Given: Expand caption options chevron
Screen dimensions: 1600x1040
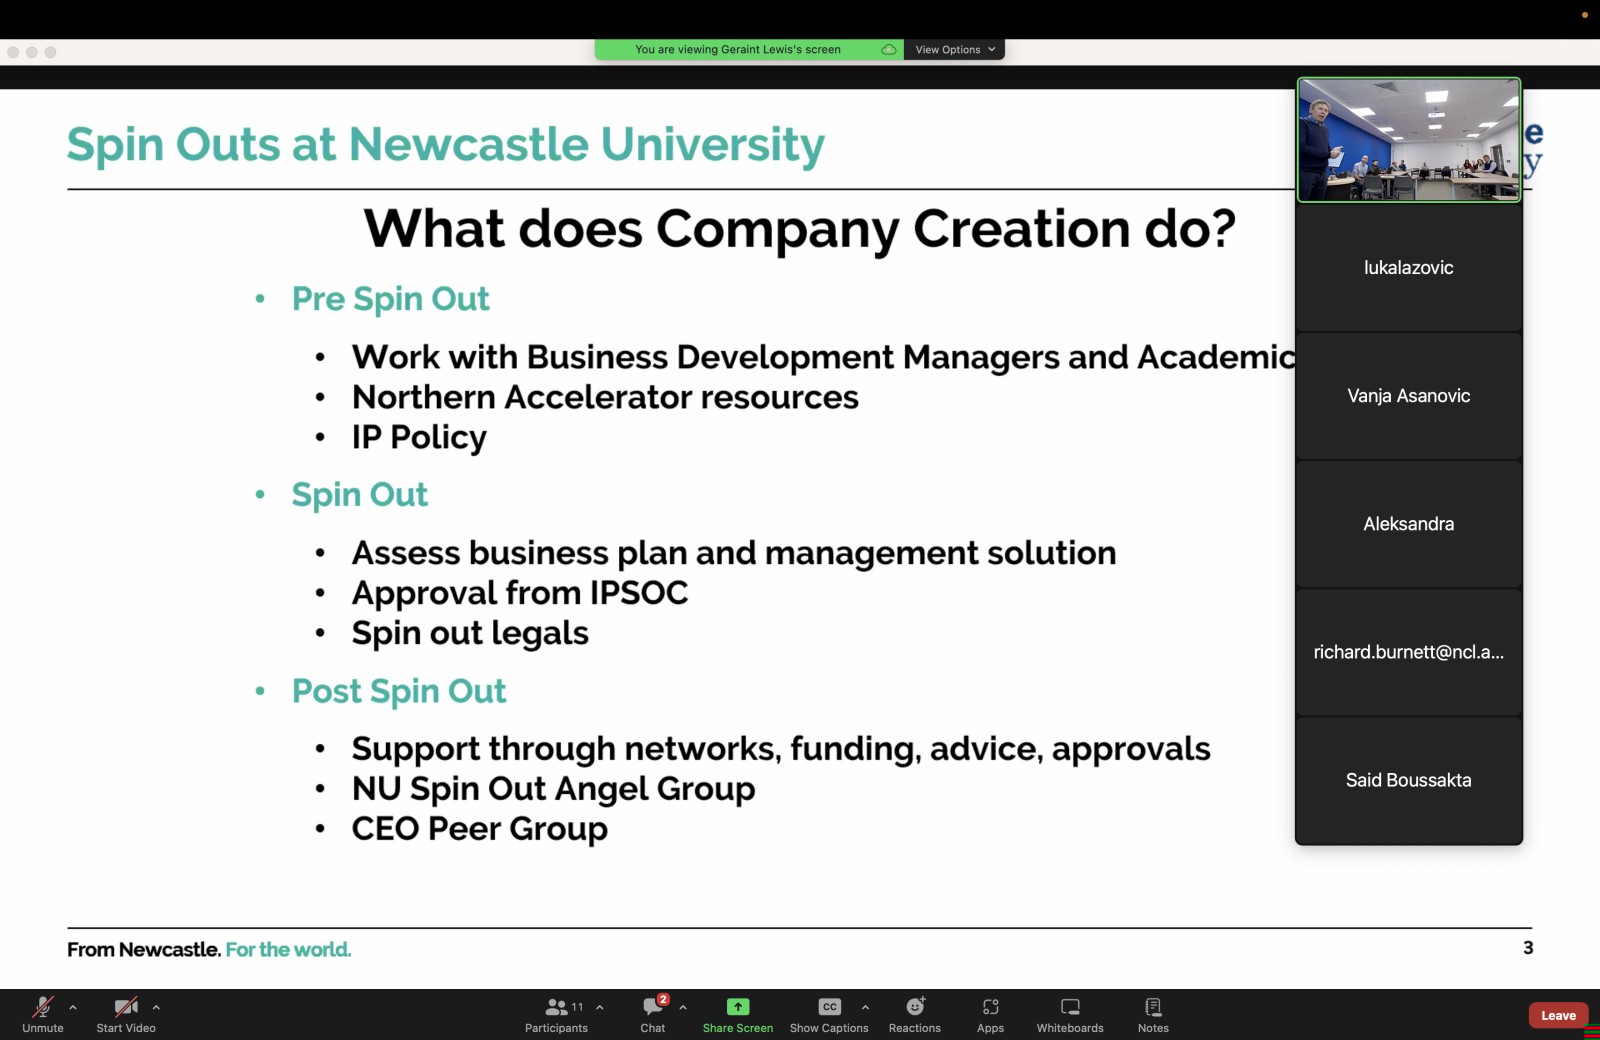Looking at the screenshot, I should [865, 1007].
